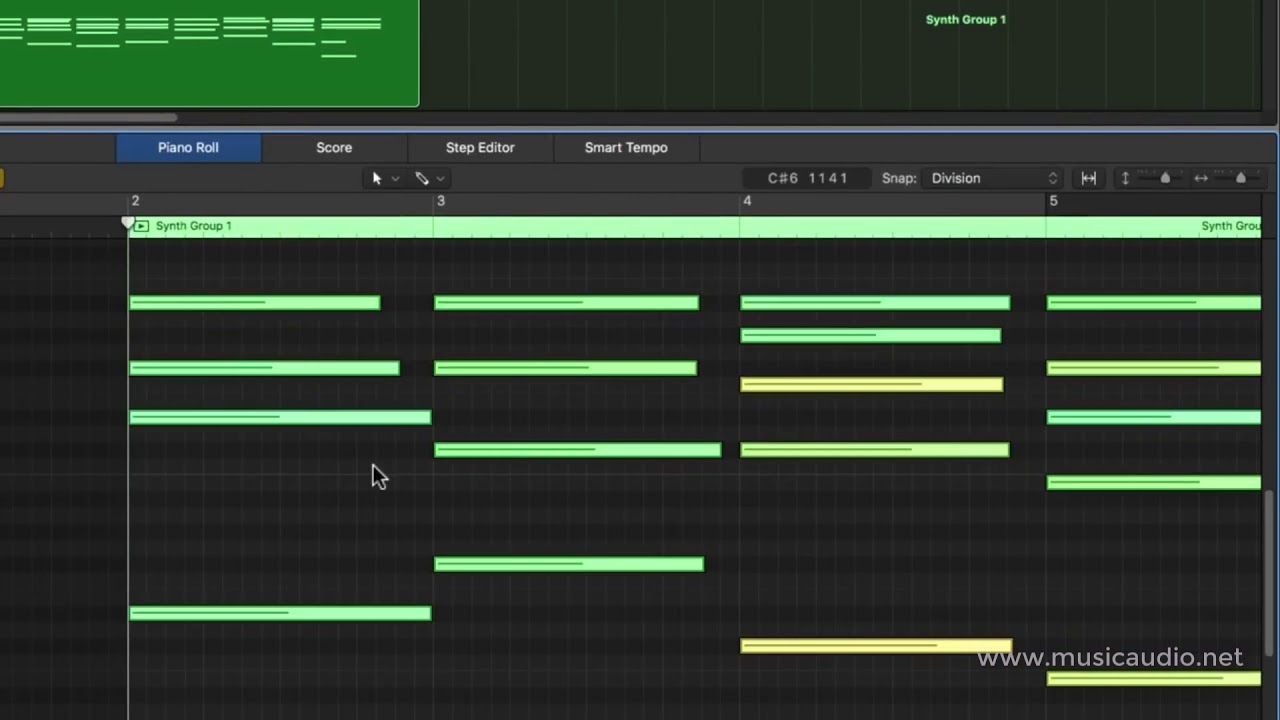Select the topmost note starting at bar 2
The height and width of the screenshot is (720, 1280).
point(255,303)
